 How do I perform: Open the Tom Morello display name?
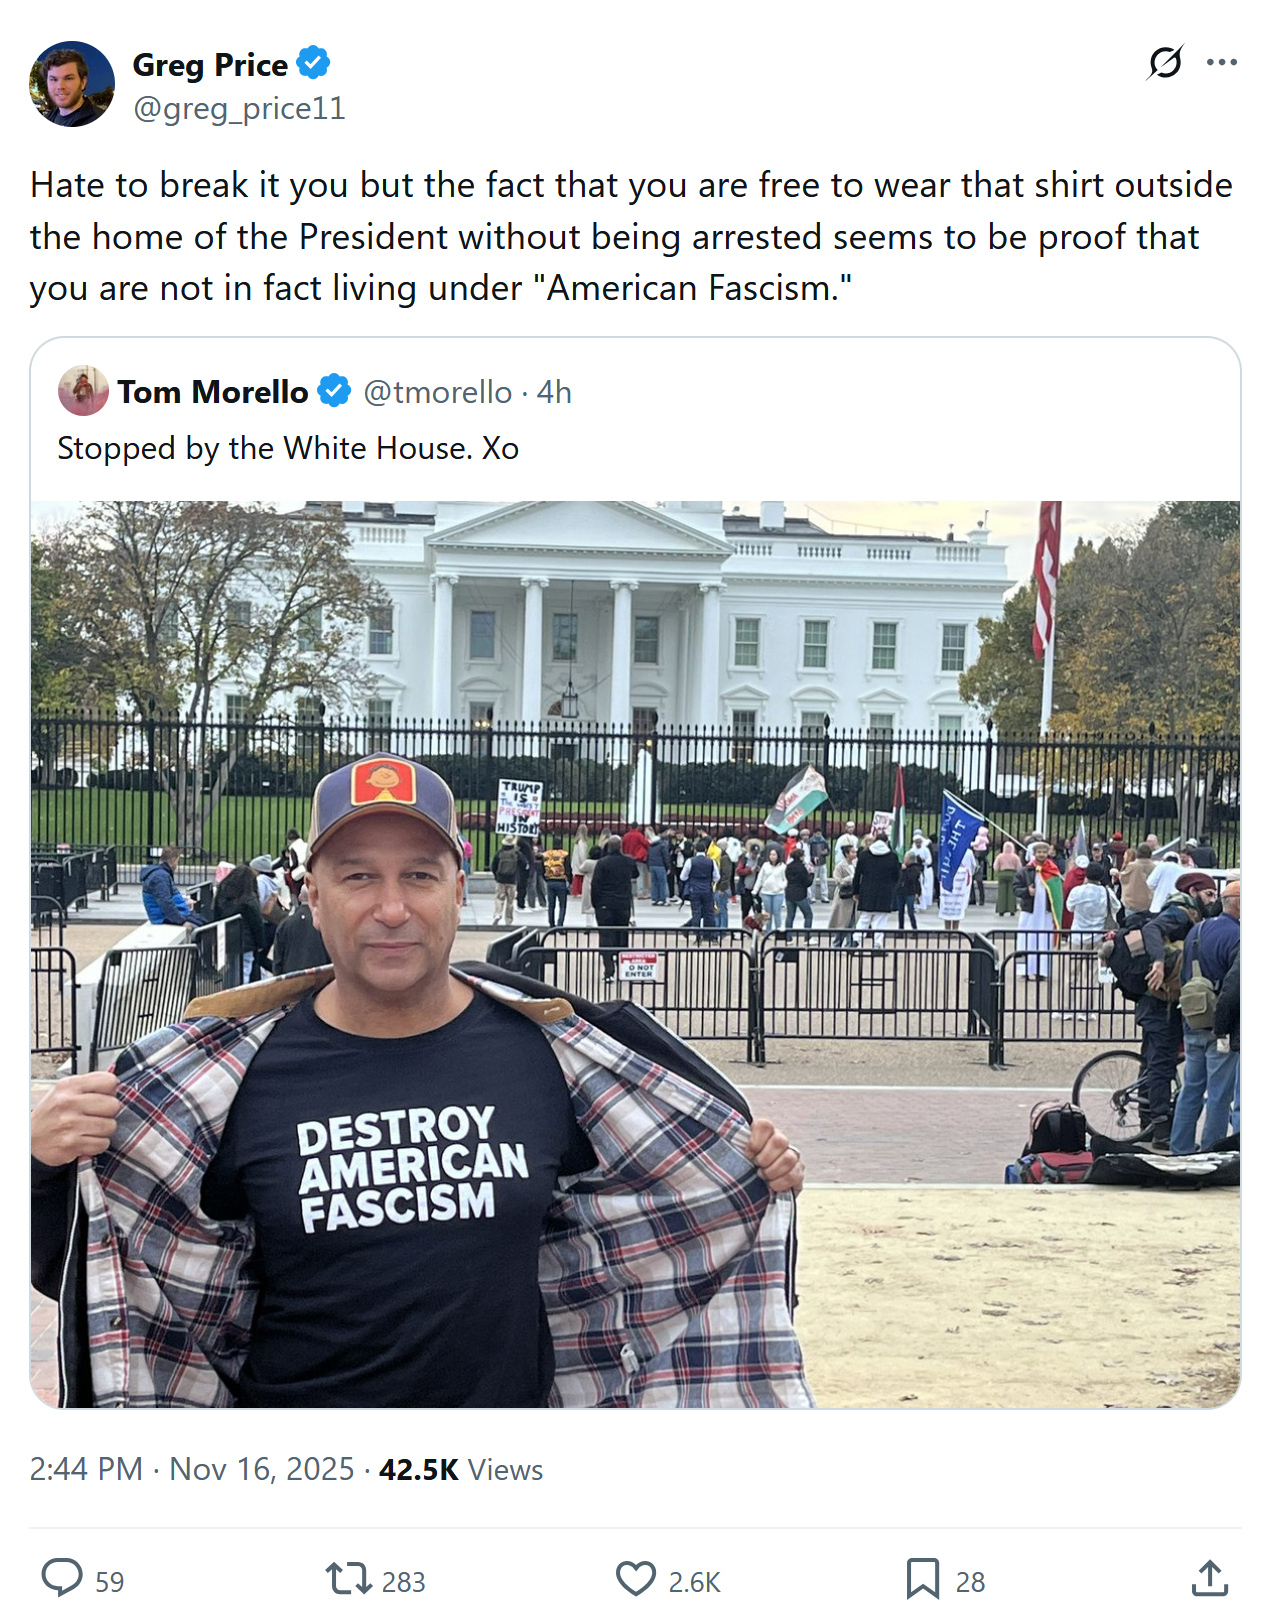coord(213,392)
